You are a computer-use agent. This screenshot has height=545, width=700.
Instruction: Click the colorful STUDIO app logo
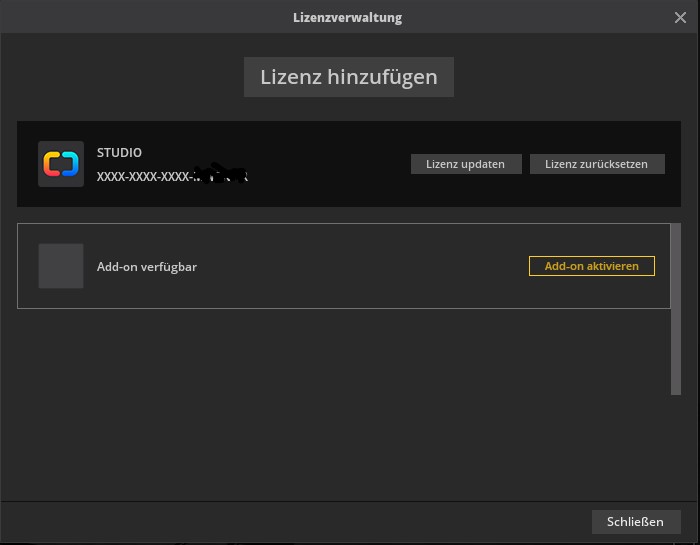pyautogui.click(x=60, y=164)
